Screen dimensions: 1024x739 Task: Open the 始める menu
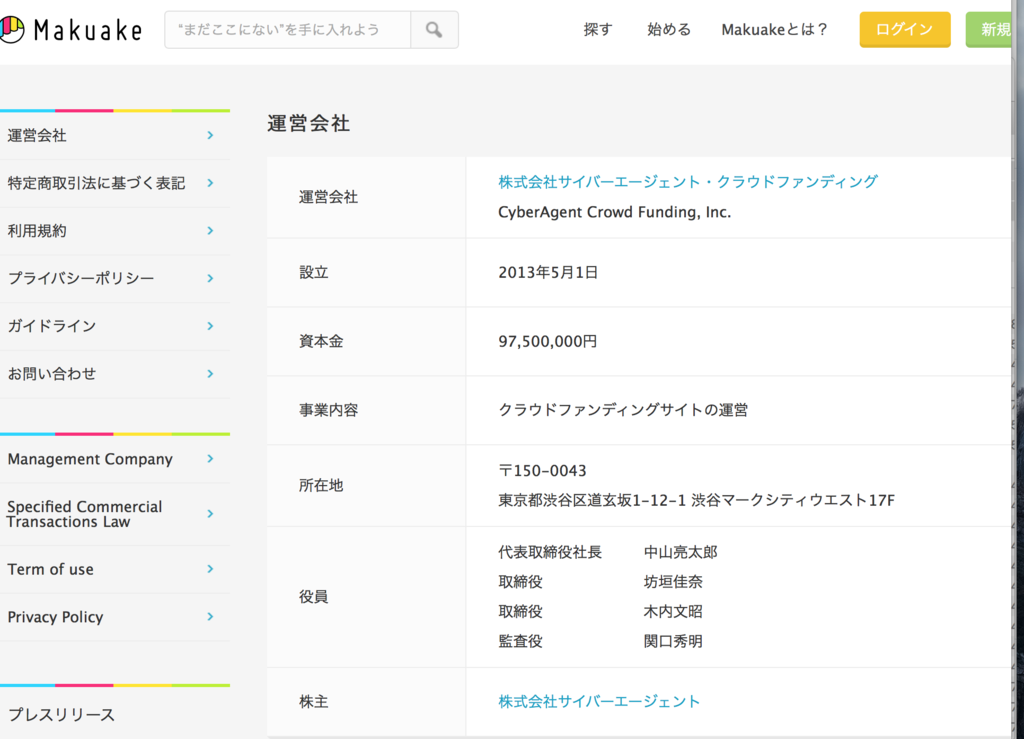coord(669,29)
